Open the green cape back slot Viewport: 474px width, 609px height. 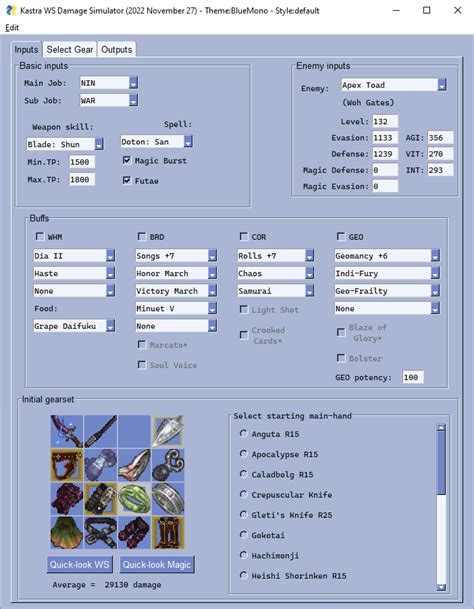point(67,533)
